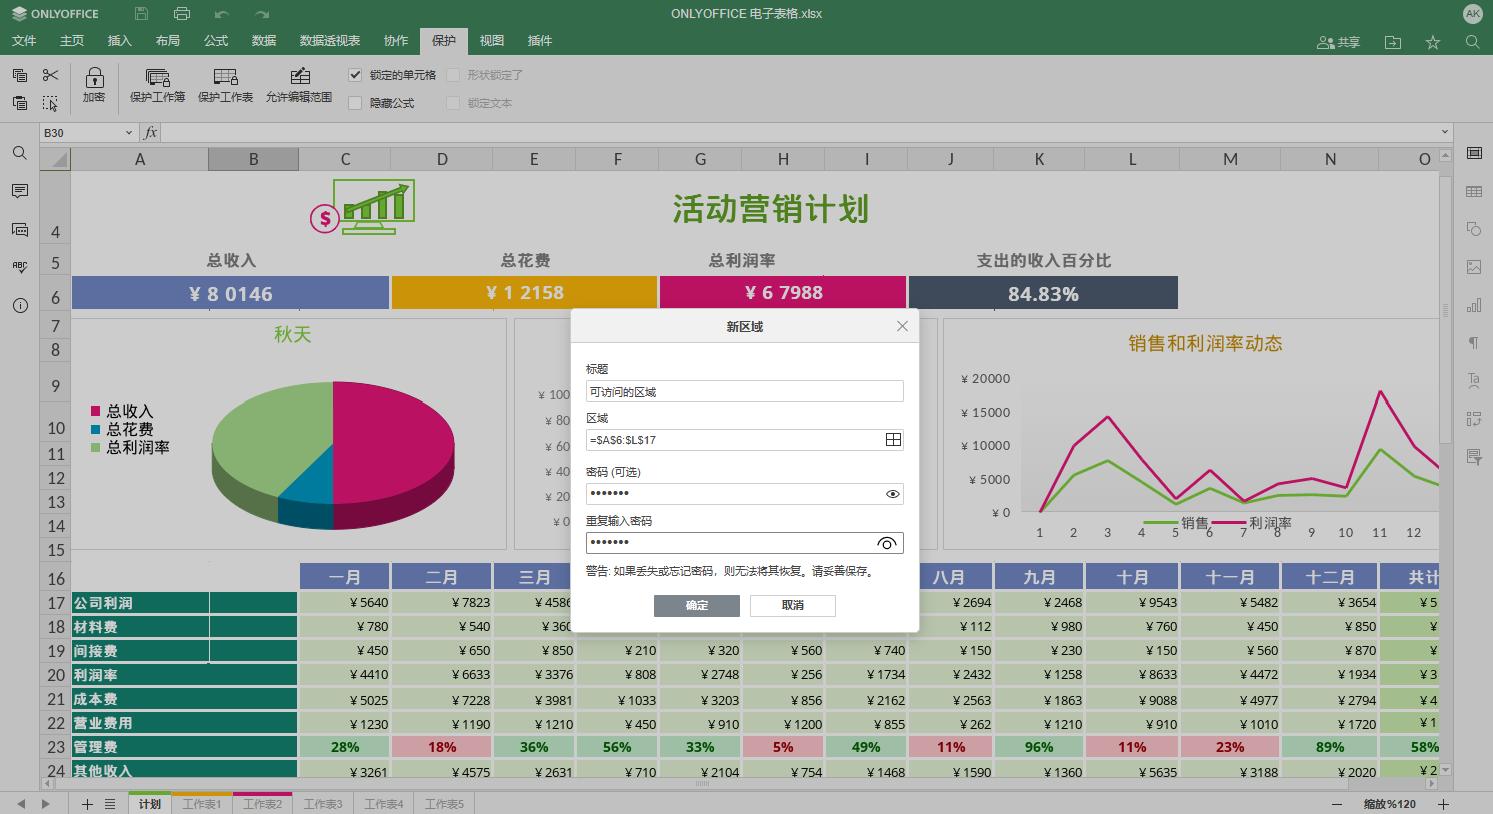The height and width of the screenshot is (814, 1493).
Task: Open the comments panel icon
Action: (x=19, y=191)
